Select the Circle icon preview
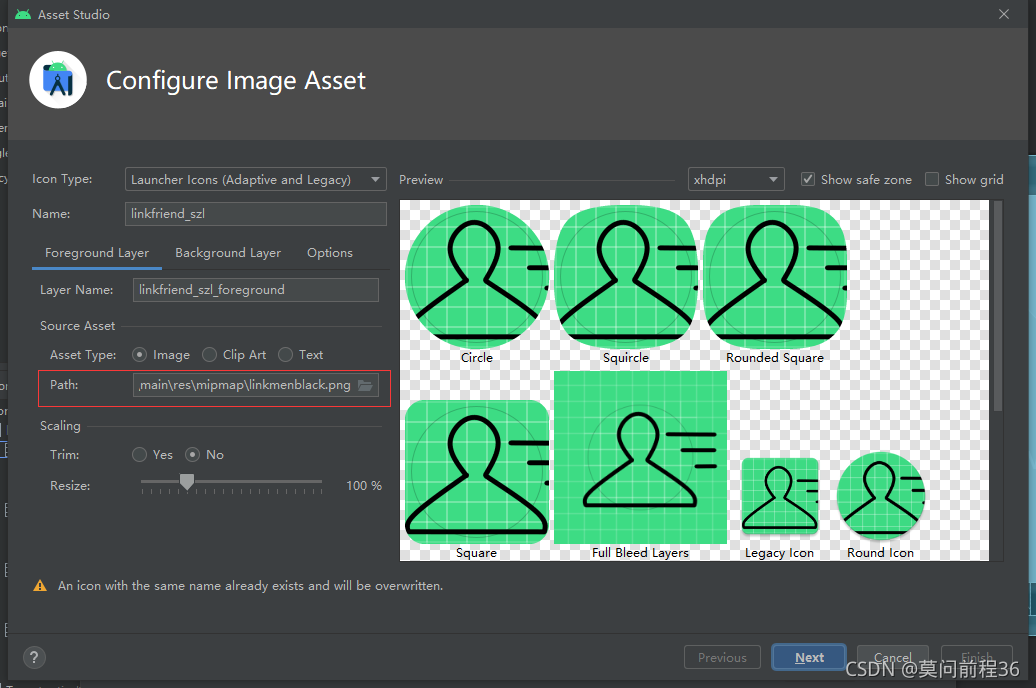1036x688 pixels. click(x=476, y=276)
